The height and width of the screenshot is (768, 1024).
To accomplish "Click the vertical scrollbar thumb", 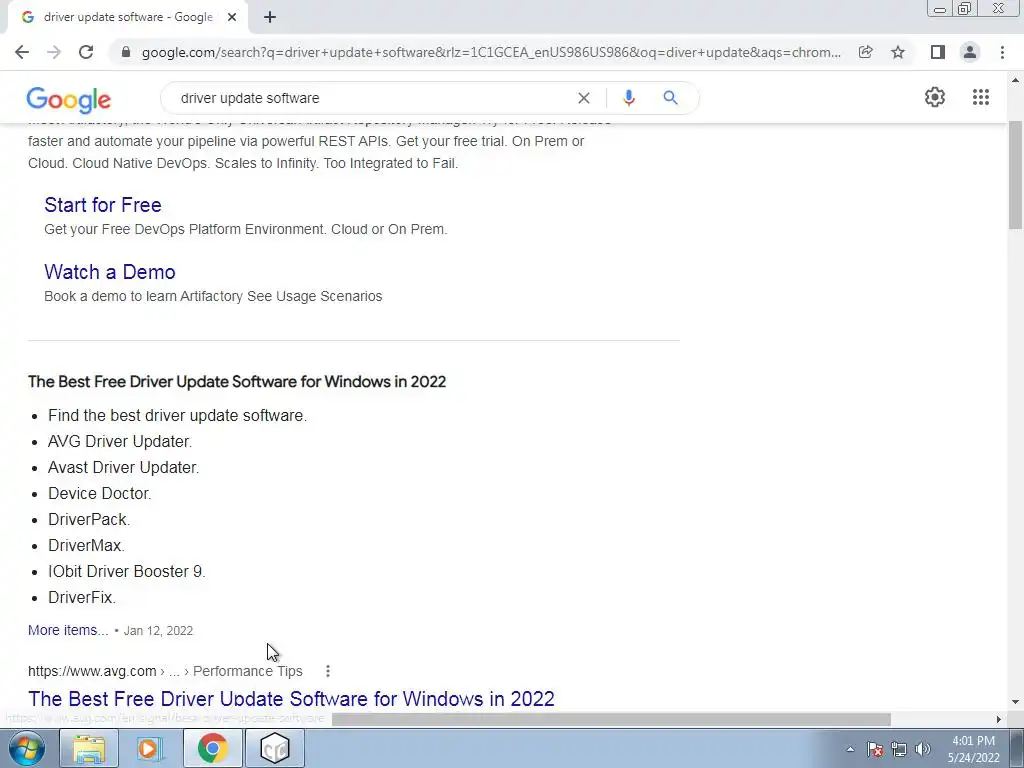I will [x=1015, y=175].
